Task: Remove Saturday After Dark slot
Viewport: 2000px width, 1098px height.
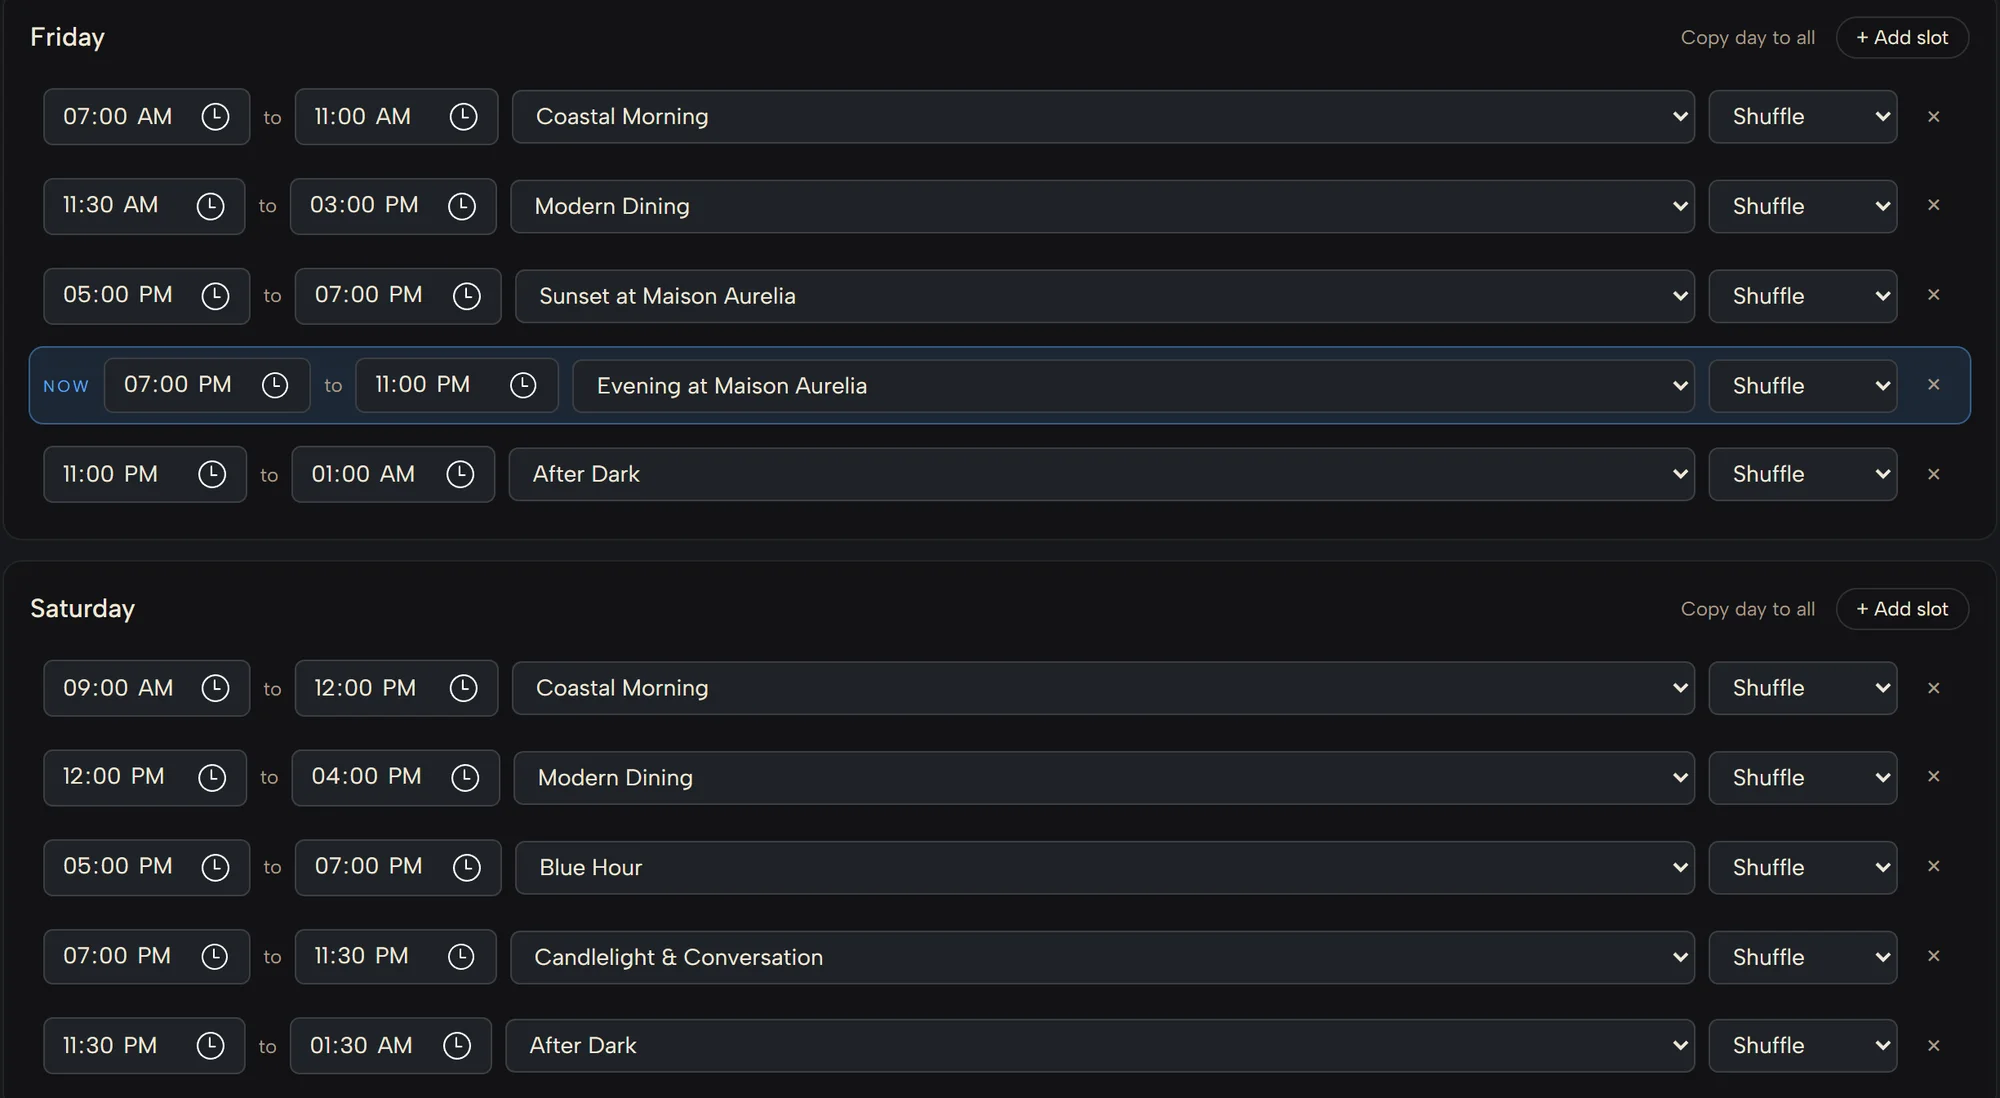Action: [1933, 1046]
